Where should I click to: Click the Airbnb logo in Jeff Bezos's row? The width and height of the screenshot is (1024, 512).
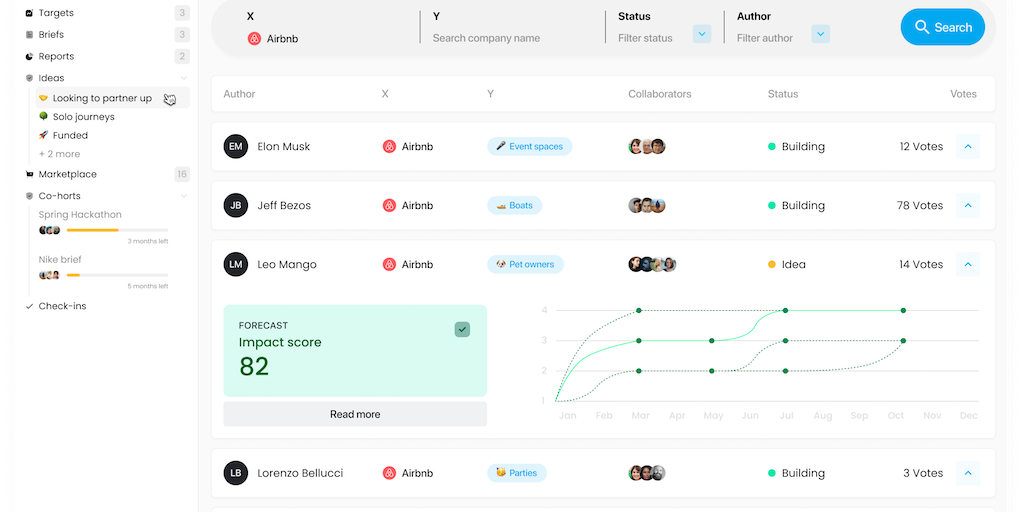coord(389,205)
